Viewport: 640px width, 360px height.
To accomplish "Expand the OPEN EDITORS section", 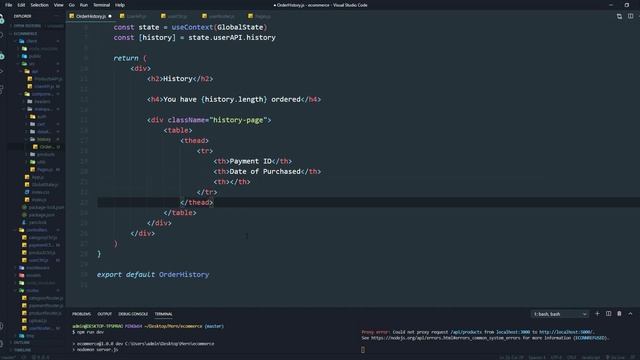I will [27, 26].
